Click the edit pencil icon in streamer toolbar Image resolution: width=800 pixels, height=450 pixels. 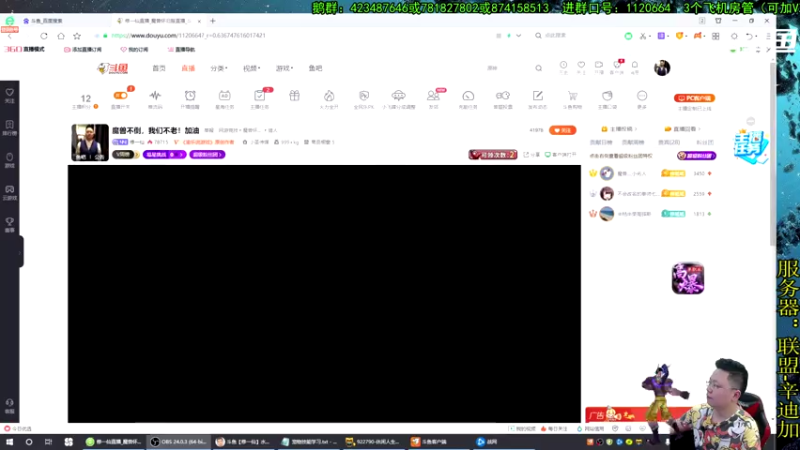point(538,95)
